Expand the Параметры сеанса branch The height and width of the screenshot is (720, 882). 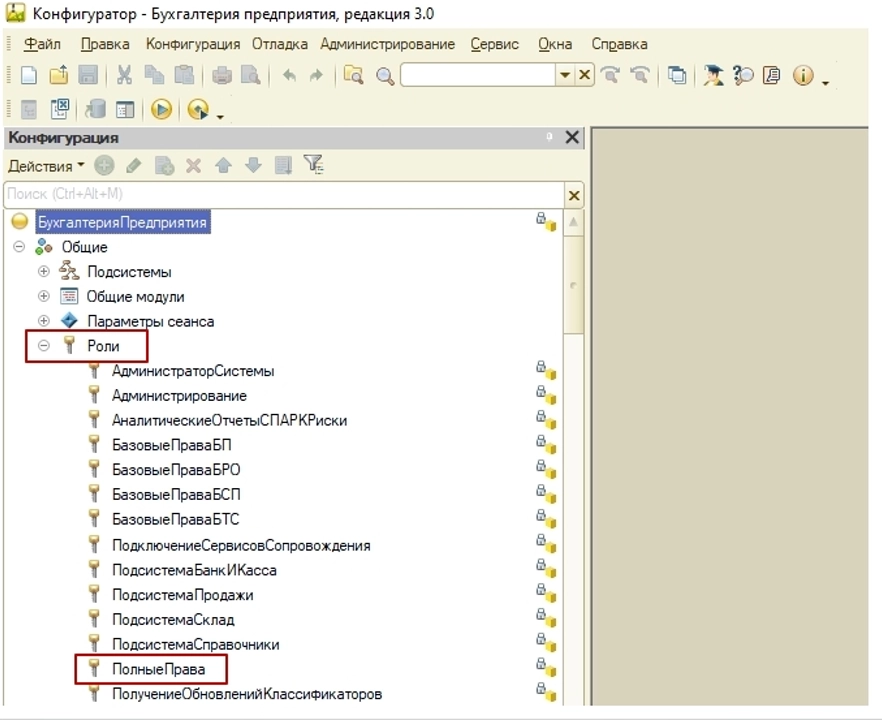tap(43, 321)
